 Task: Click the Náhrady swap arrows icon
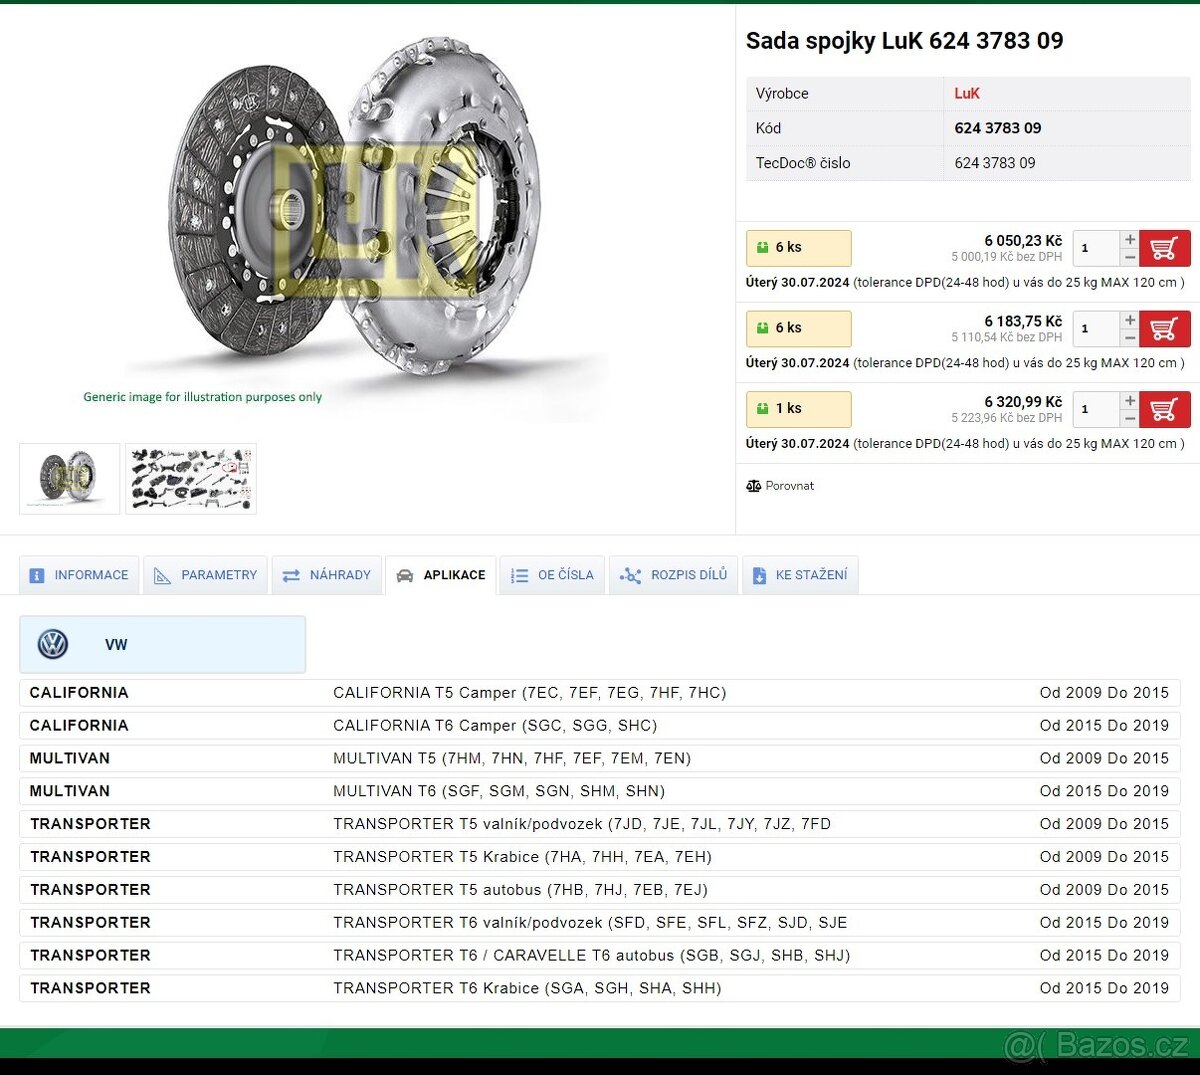[x=291, y=576]
